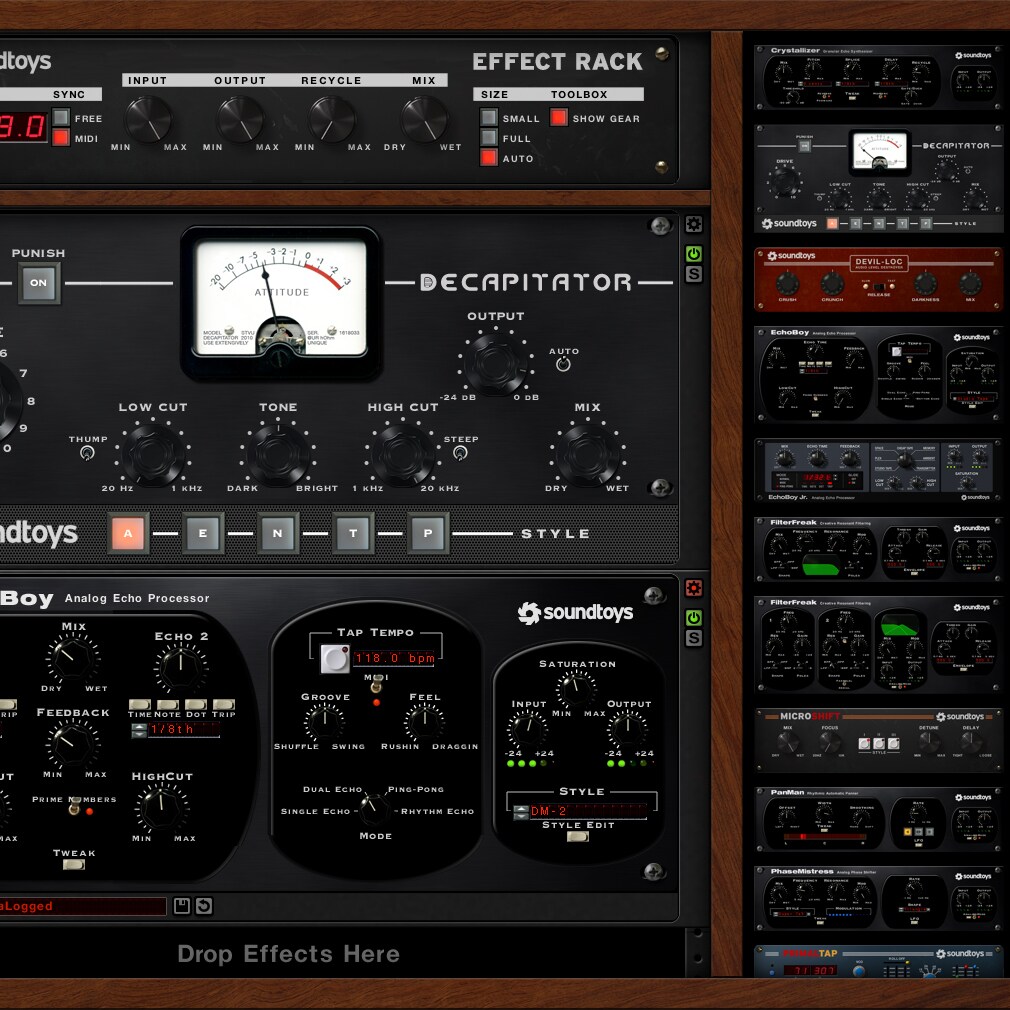Select Decapitator style P
Screen dimensions: 1010x1010
click(x=428, y=533)
